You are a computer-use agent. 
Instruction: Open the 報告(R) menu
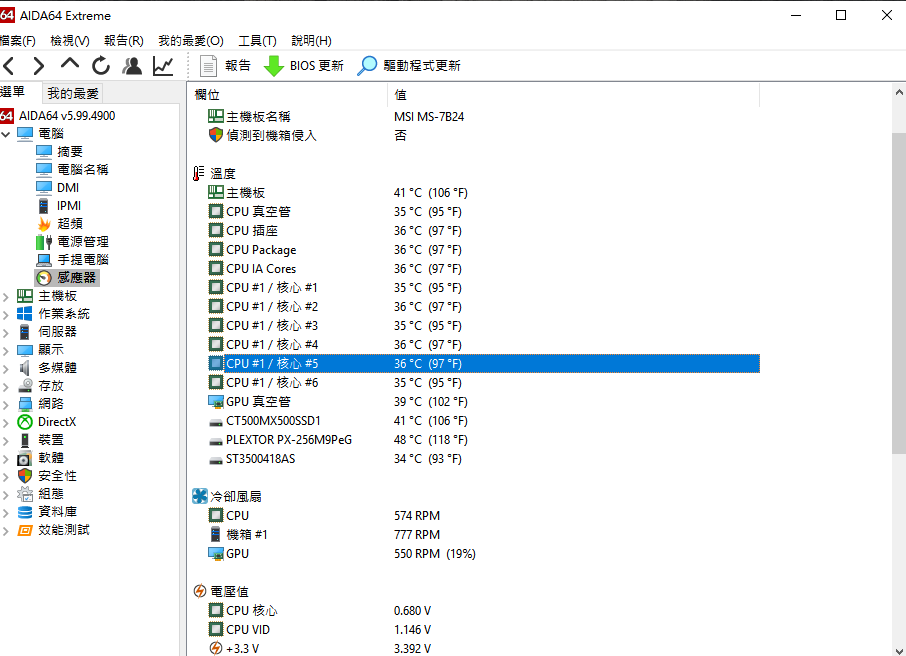point(124,40)
